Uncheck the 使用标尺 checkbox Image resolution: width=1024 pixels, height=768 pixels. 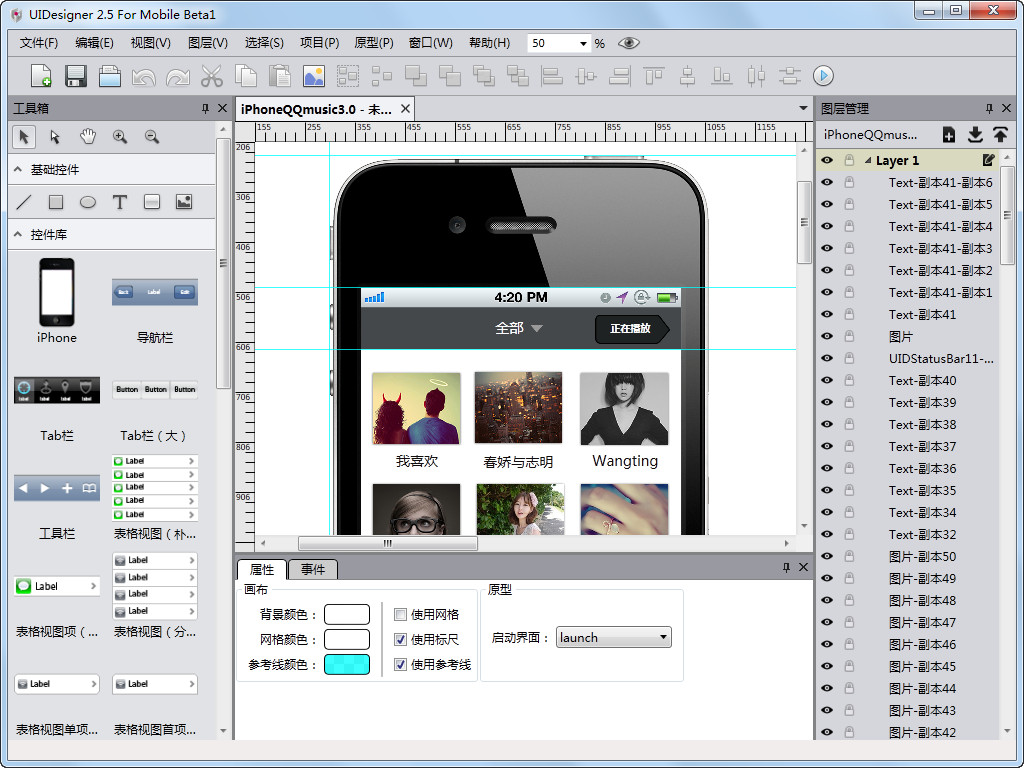[401, 640]
